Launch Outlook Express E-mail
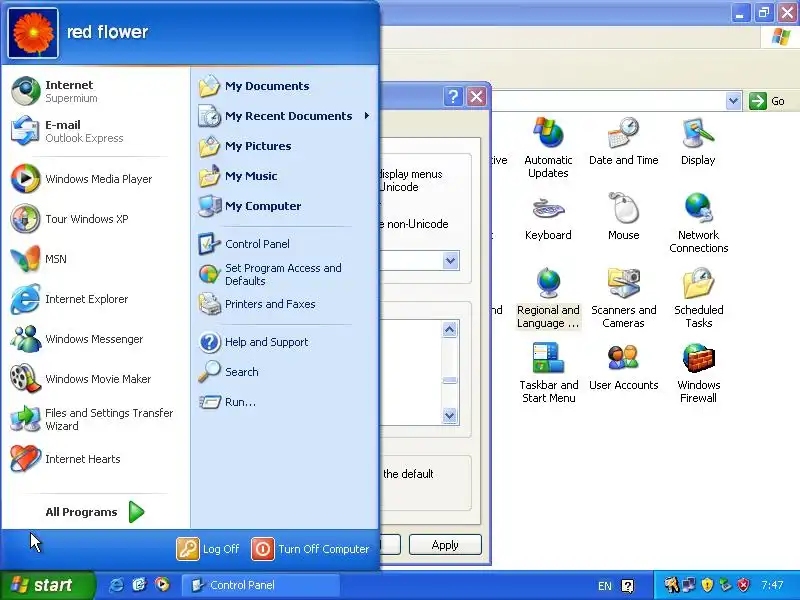This screenshot has width=800, height=600. coord(95,131)
